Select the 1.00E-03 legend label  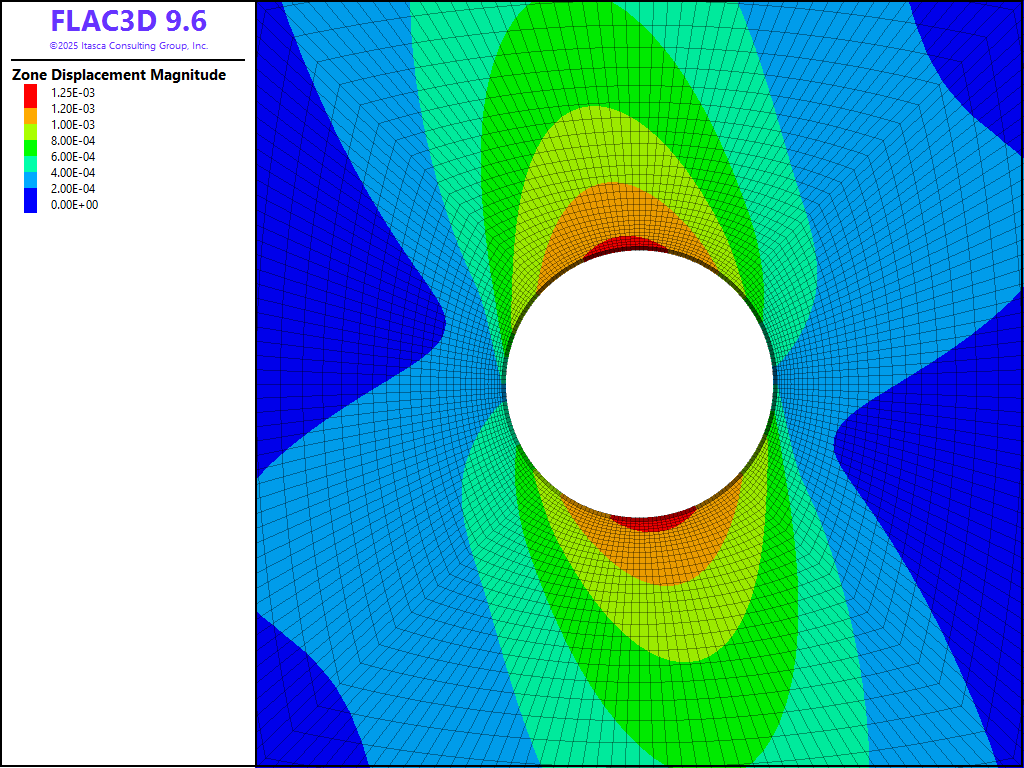[73, 125]
